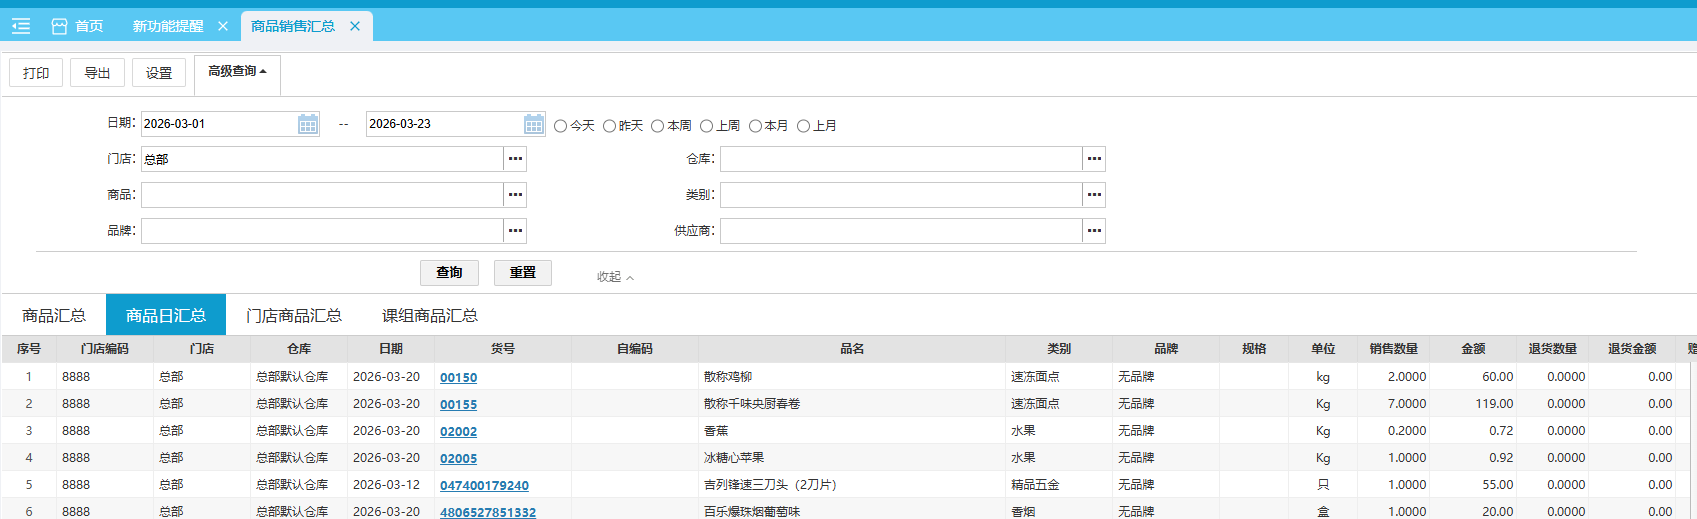The image size is (1697, 519).
Task: Click ellipsis button beside 门店 field
Action: (515, 159)
